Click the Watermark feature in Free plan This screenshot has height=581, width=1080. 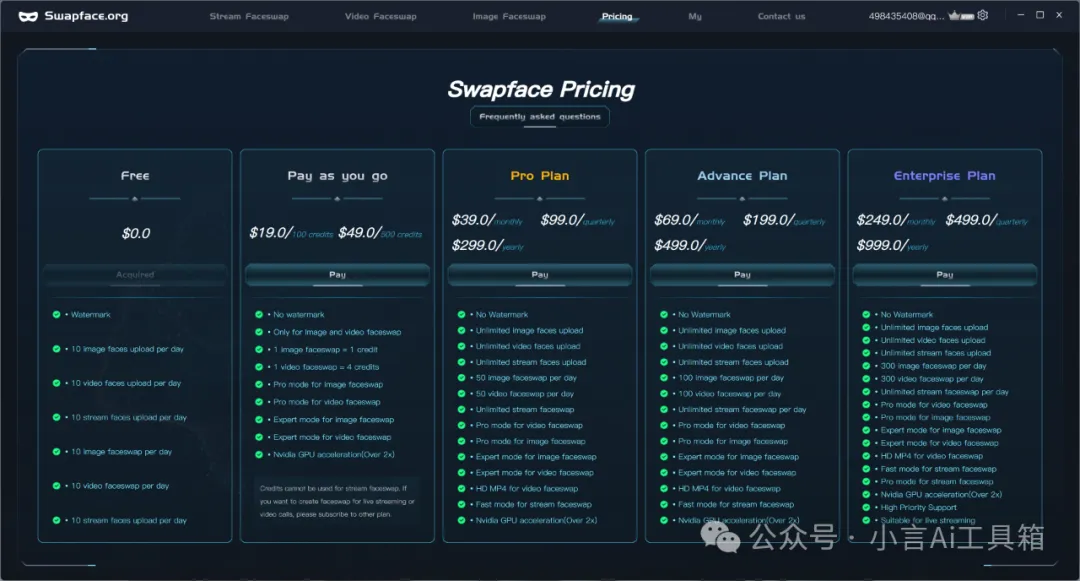(90, 315)
